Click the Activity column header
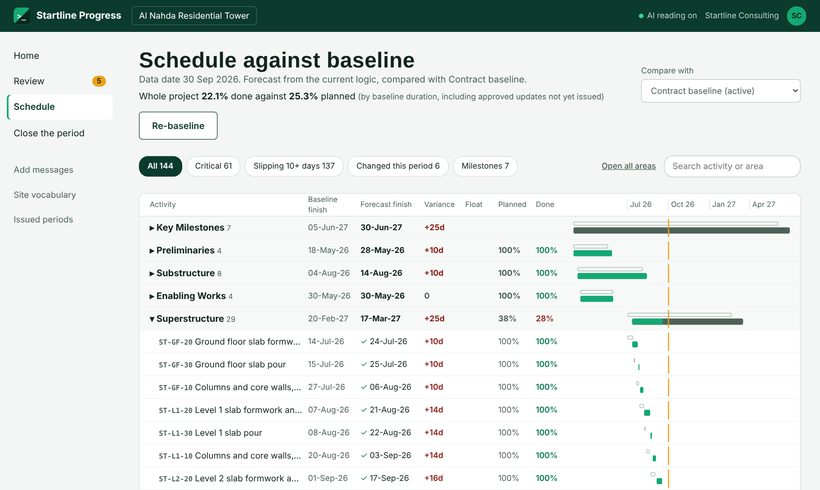The width and height of the screenshot is (820, 490). click(163, 204)
